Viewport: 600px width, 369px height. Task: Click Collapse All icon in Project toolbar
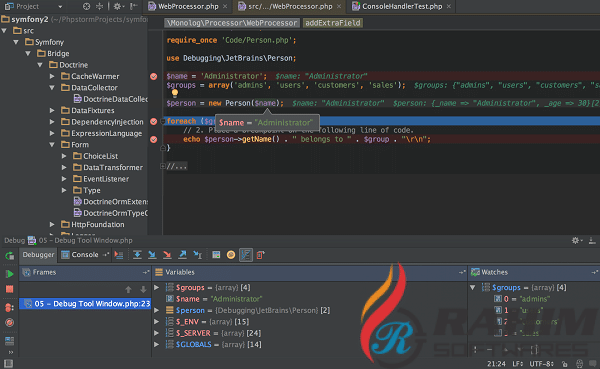pos(99,6)
